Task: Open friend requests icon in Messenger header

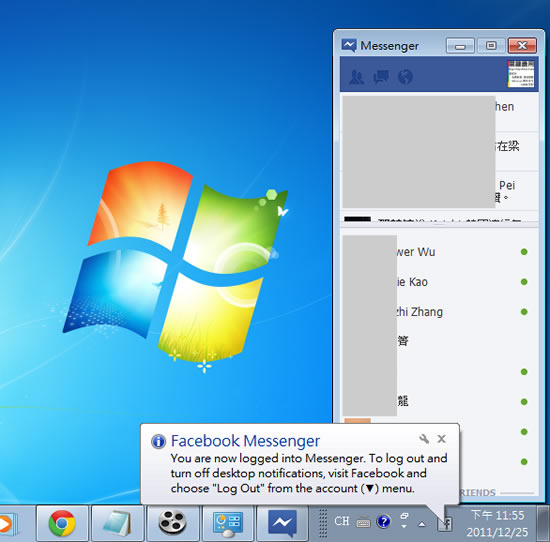Action: click(357, 77)
